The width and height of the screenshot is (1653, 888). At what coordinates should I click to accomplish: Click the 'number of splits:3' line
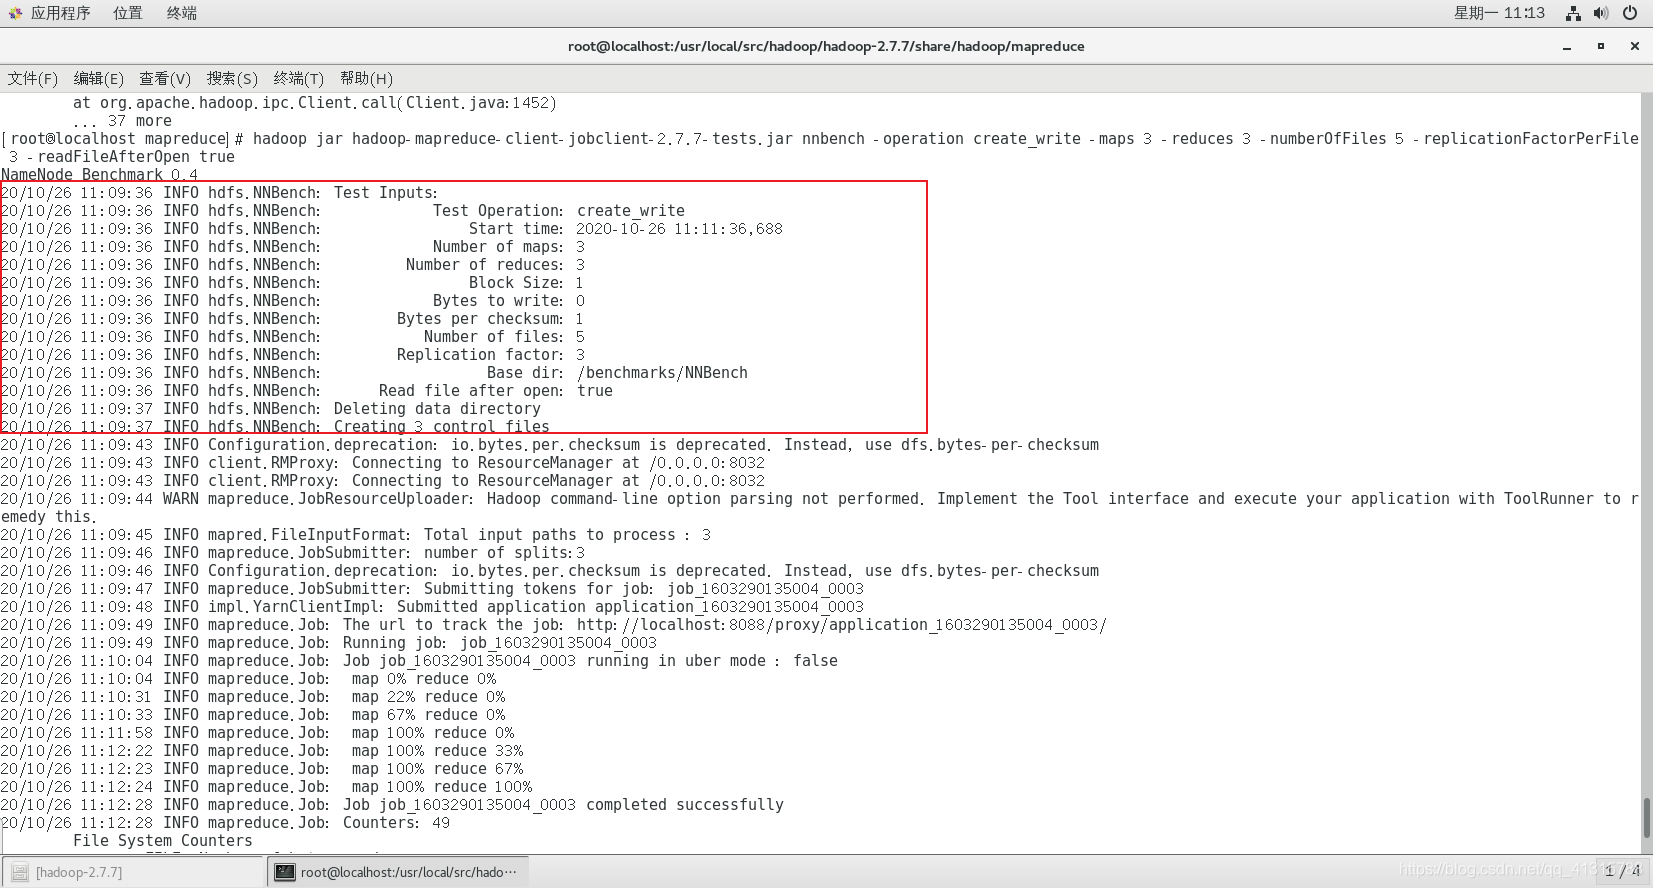tap(292, 553)
